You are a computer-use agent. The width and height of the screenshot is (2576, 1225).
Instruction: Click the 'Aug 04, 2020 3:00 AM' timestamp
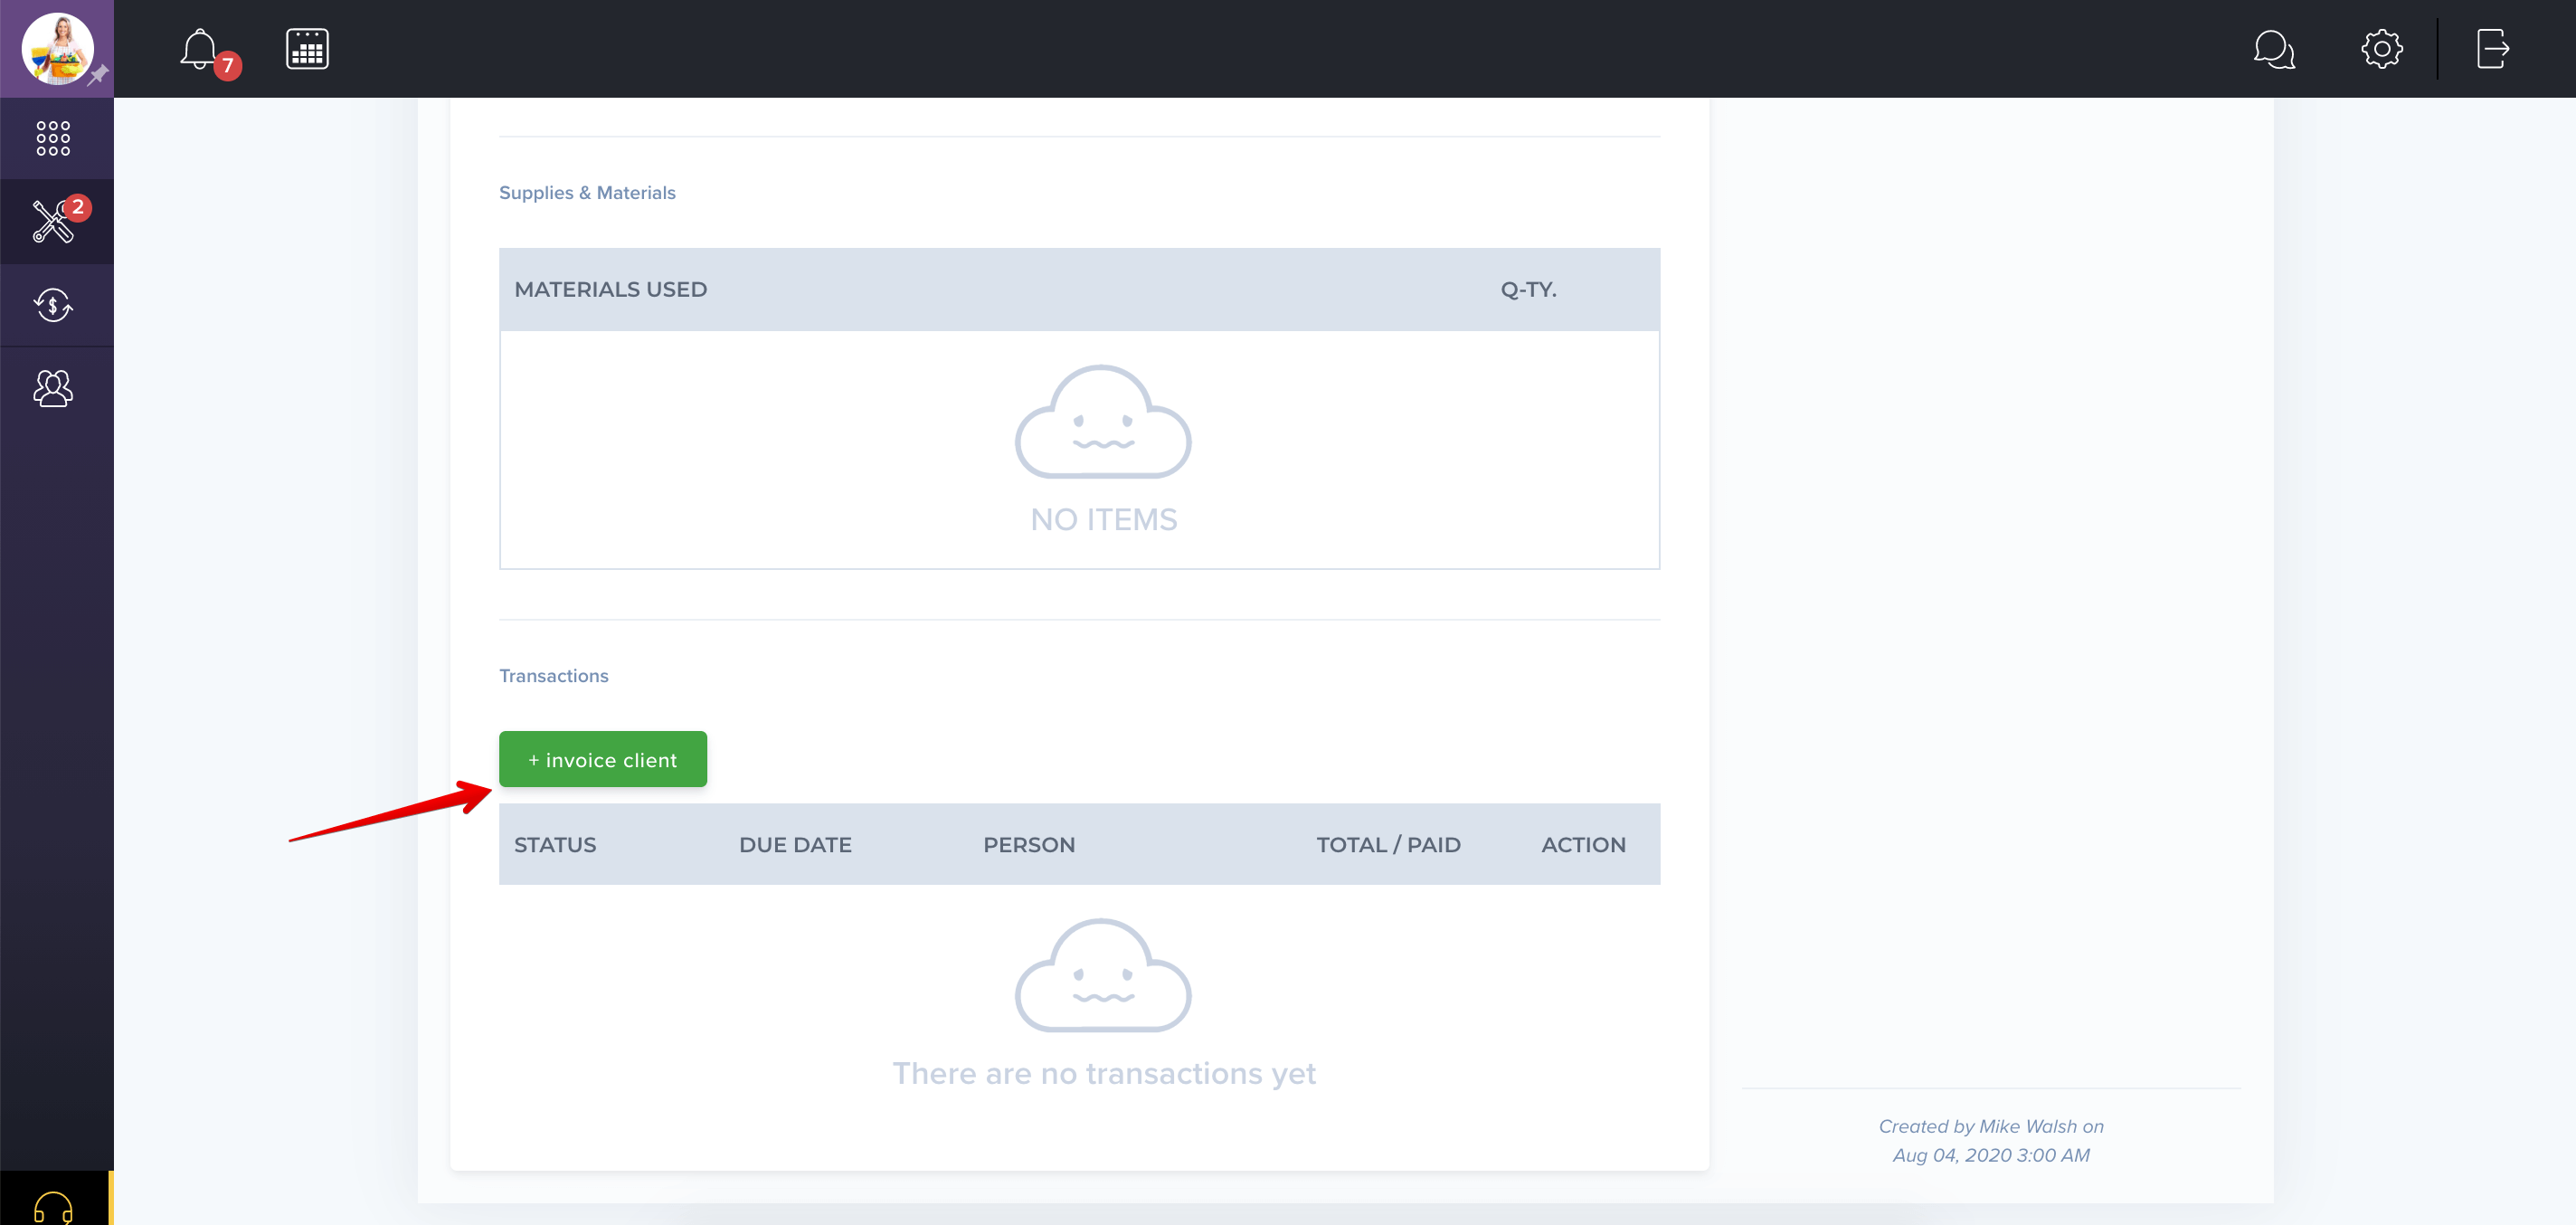pos(1991,1155)
